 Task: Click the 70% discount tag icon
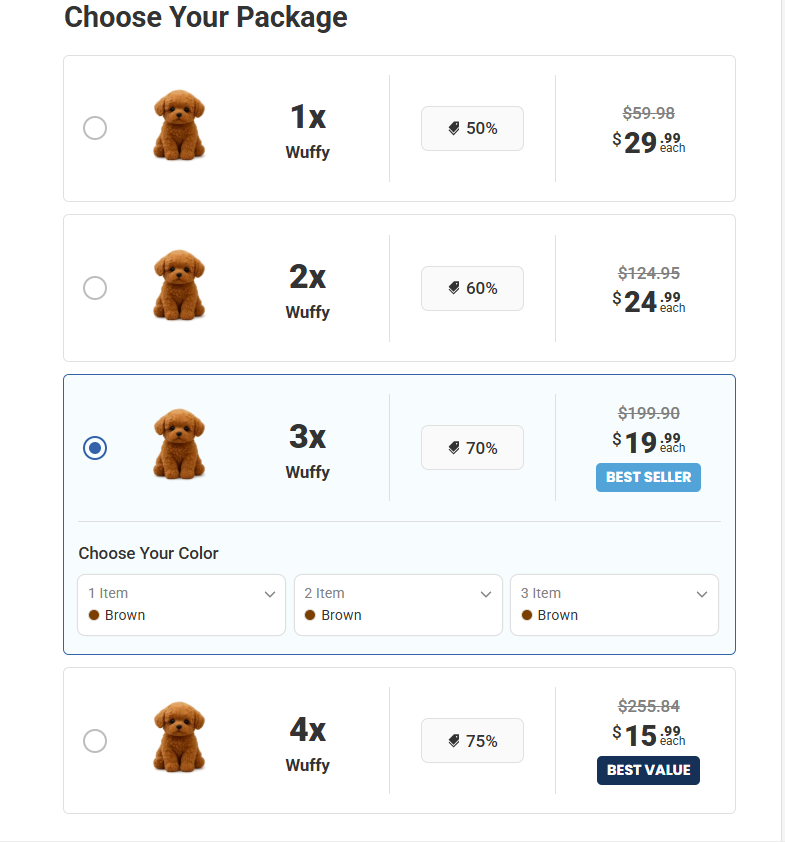pos(454,448)
